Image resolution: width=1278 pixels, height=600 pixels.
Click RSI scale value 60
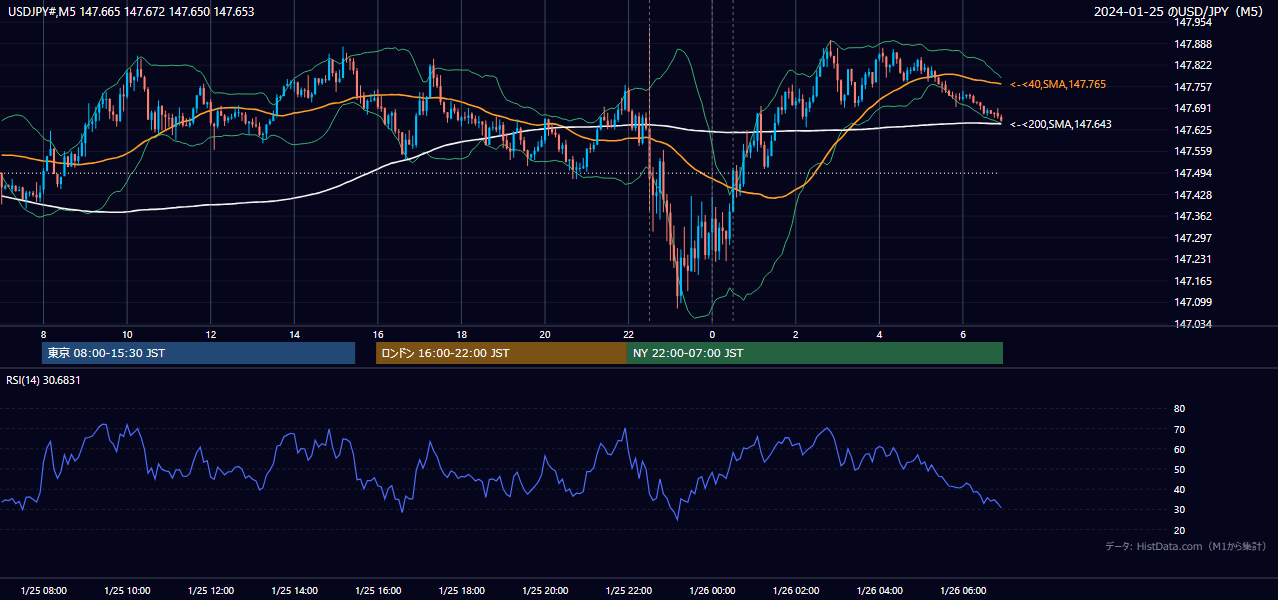1179,450
